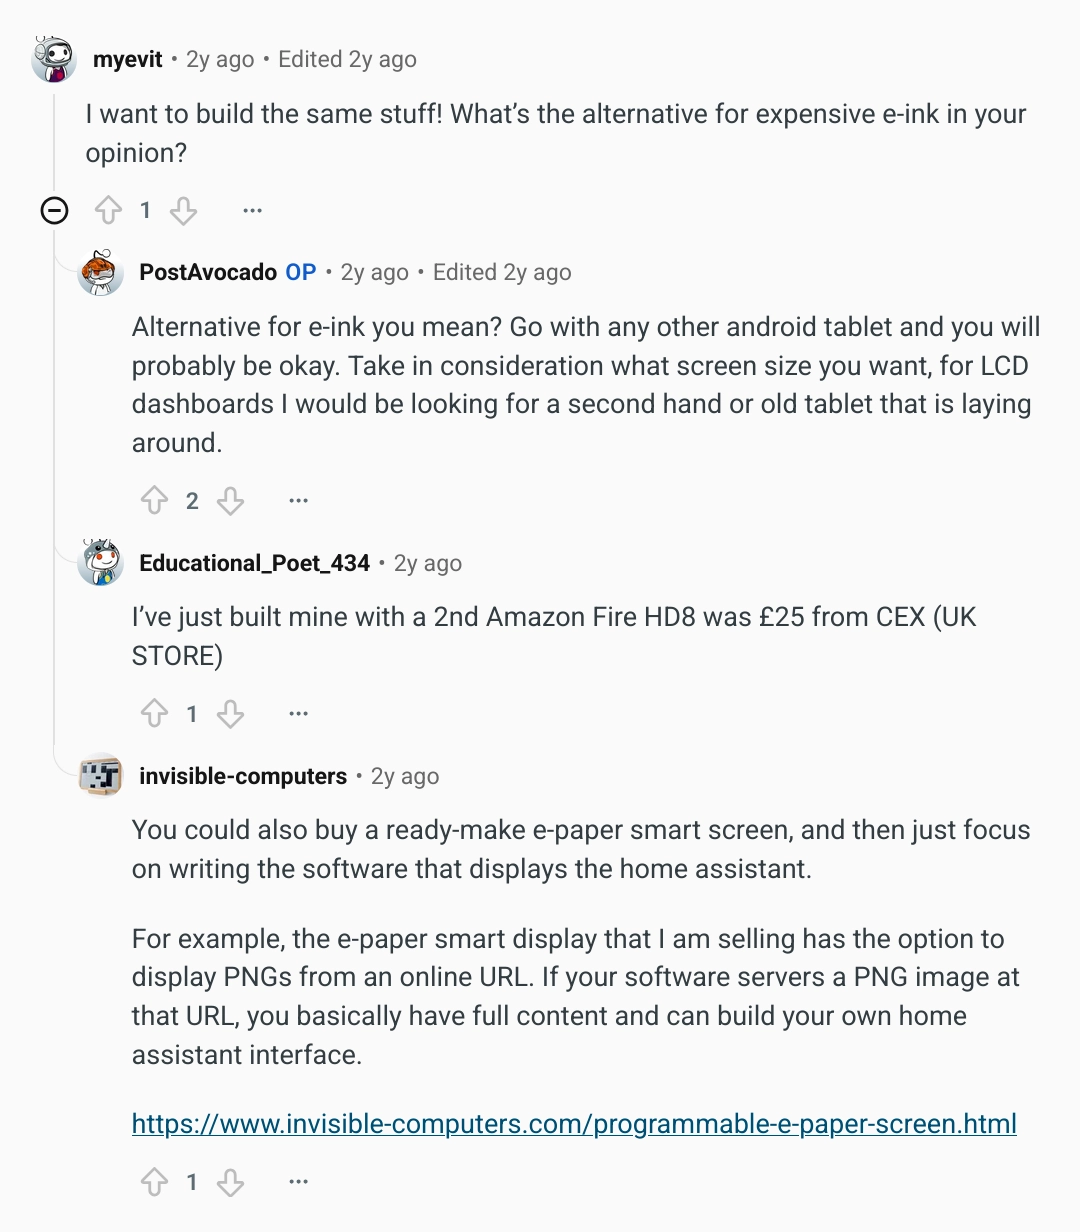The width and height of the screenshot is (1080, 1232).
Task: Upvote PostAvocado's android tablet reply
Action: [x=154, y=501]
